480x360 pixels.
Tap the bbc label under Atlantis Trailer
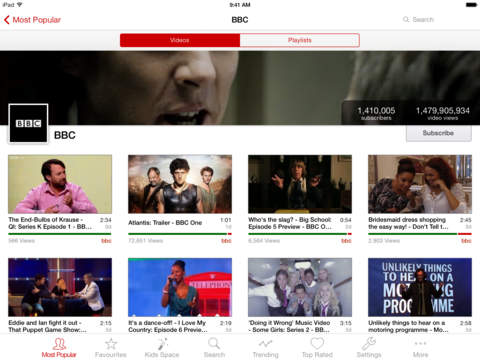click(x=226, y=241)
